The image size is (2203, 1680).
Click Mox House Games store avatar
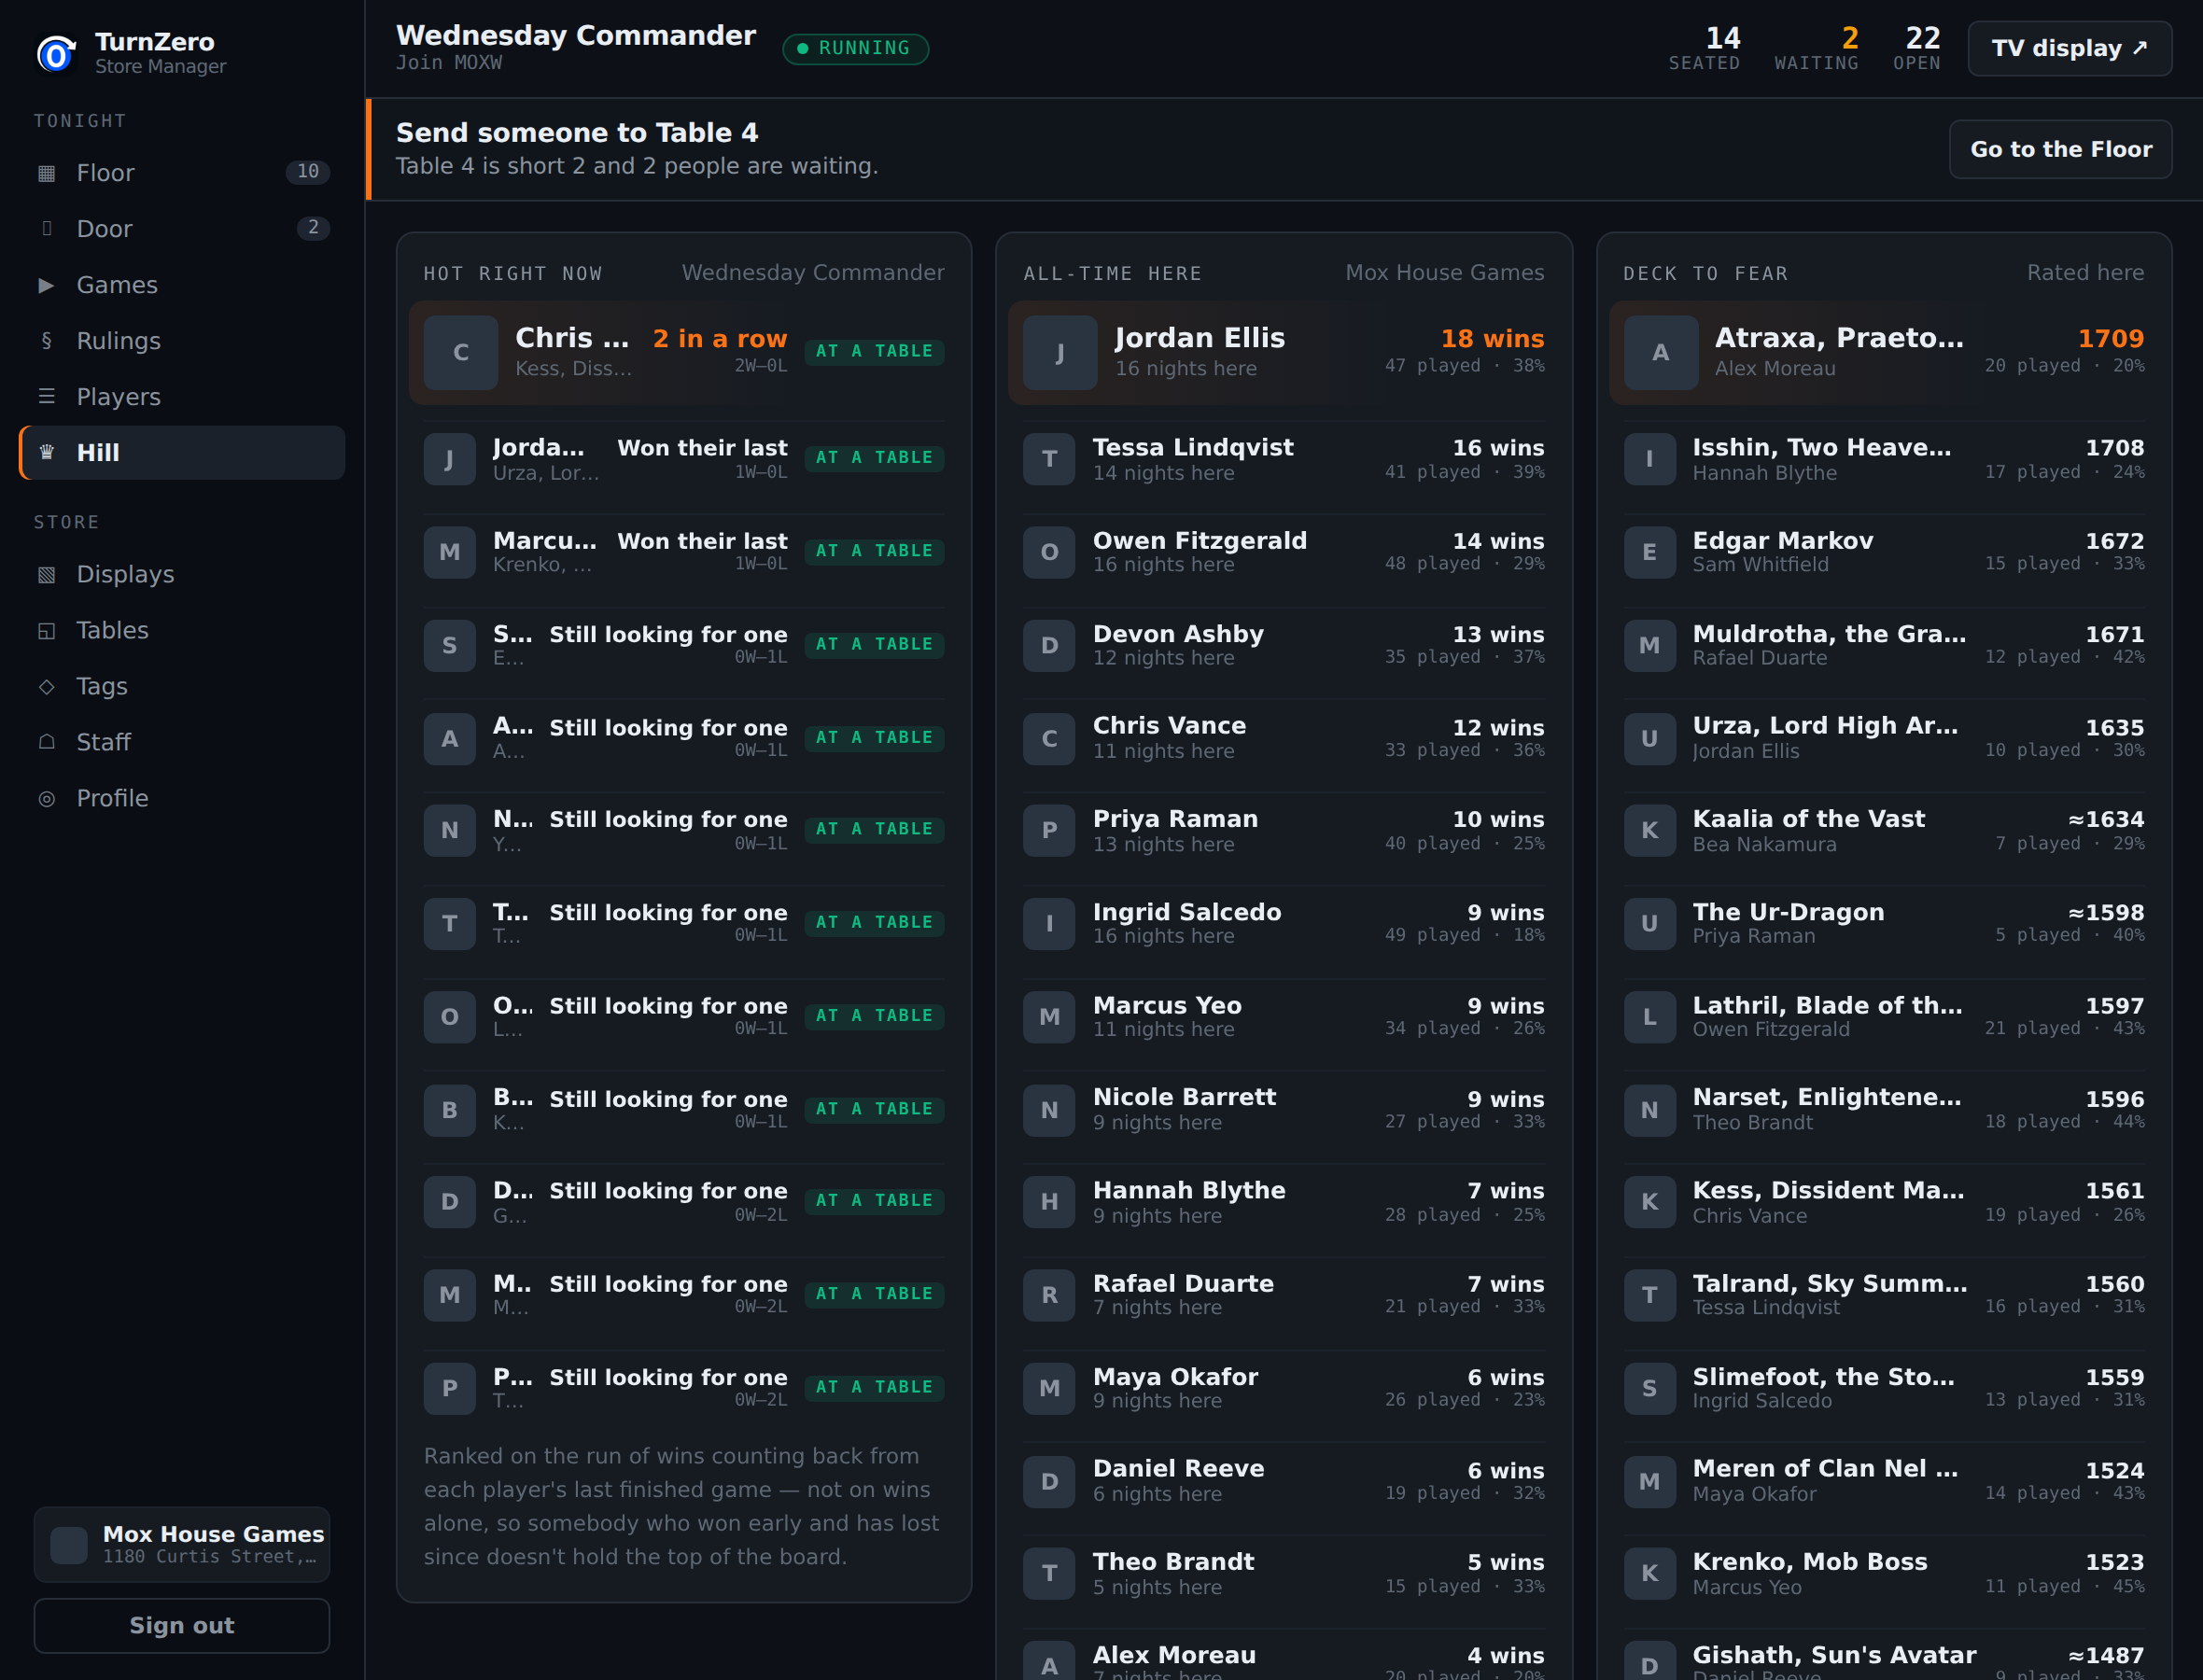69,1545
